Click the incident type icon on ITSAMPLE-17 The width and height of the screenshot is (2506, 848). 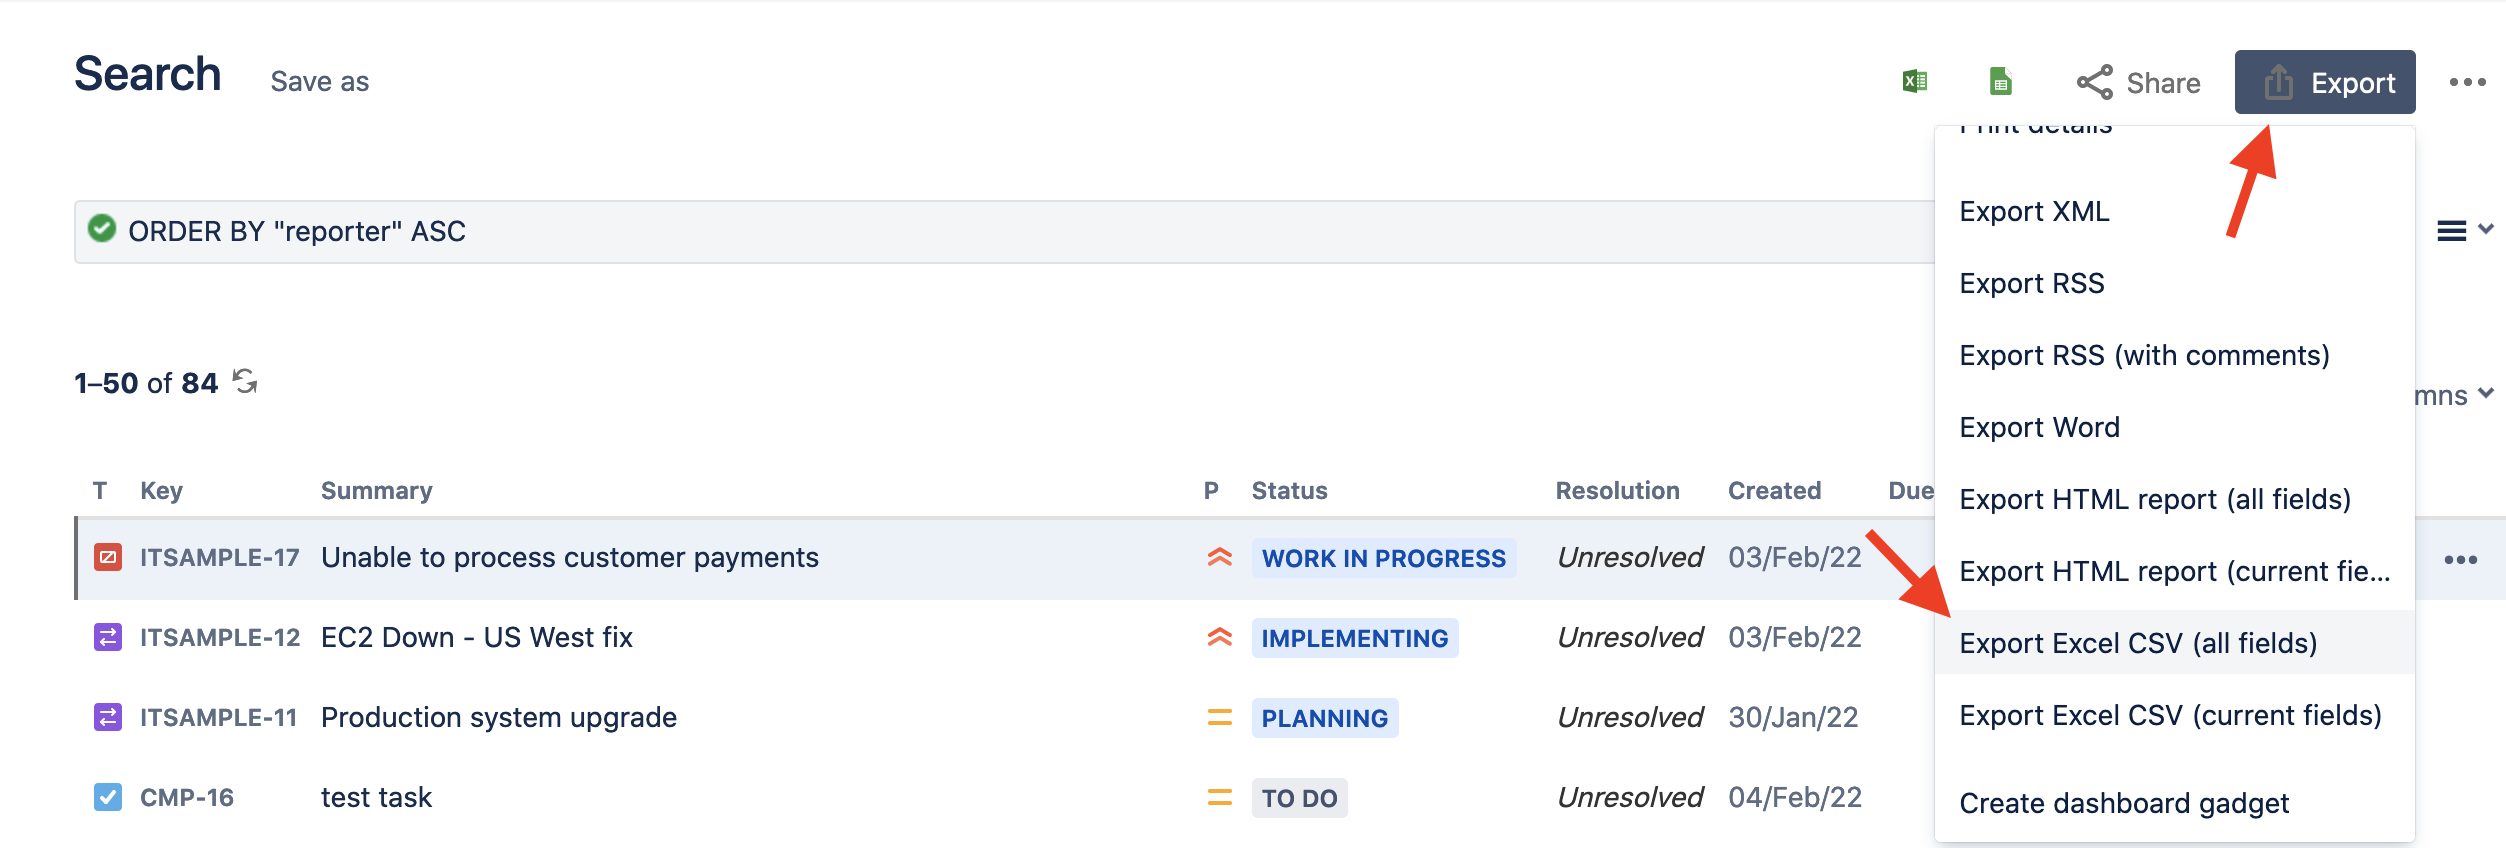pos(107,558)
